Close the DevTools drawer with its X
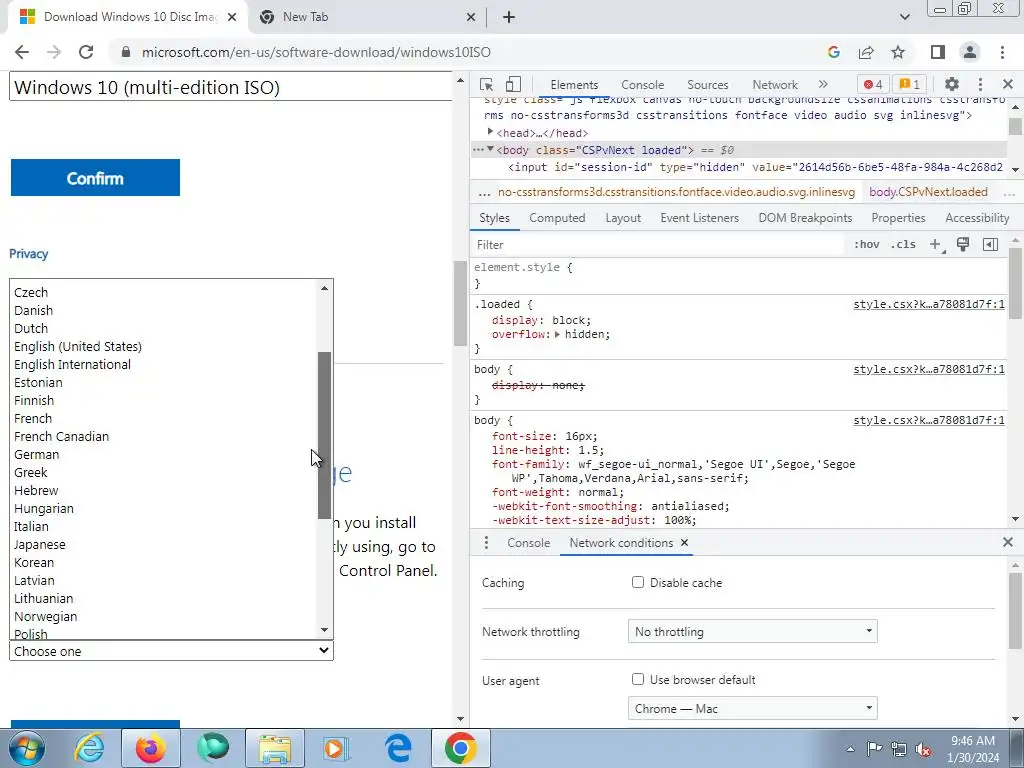The height and width of the screenshot is (768, 1024). (x=1008, y=542)
